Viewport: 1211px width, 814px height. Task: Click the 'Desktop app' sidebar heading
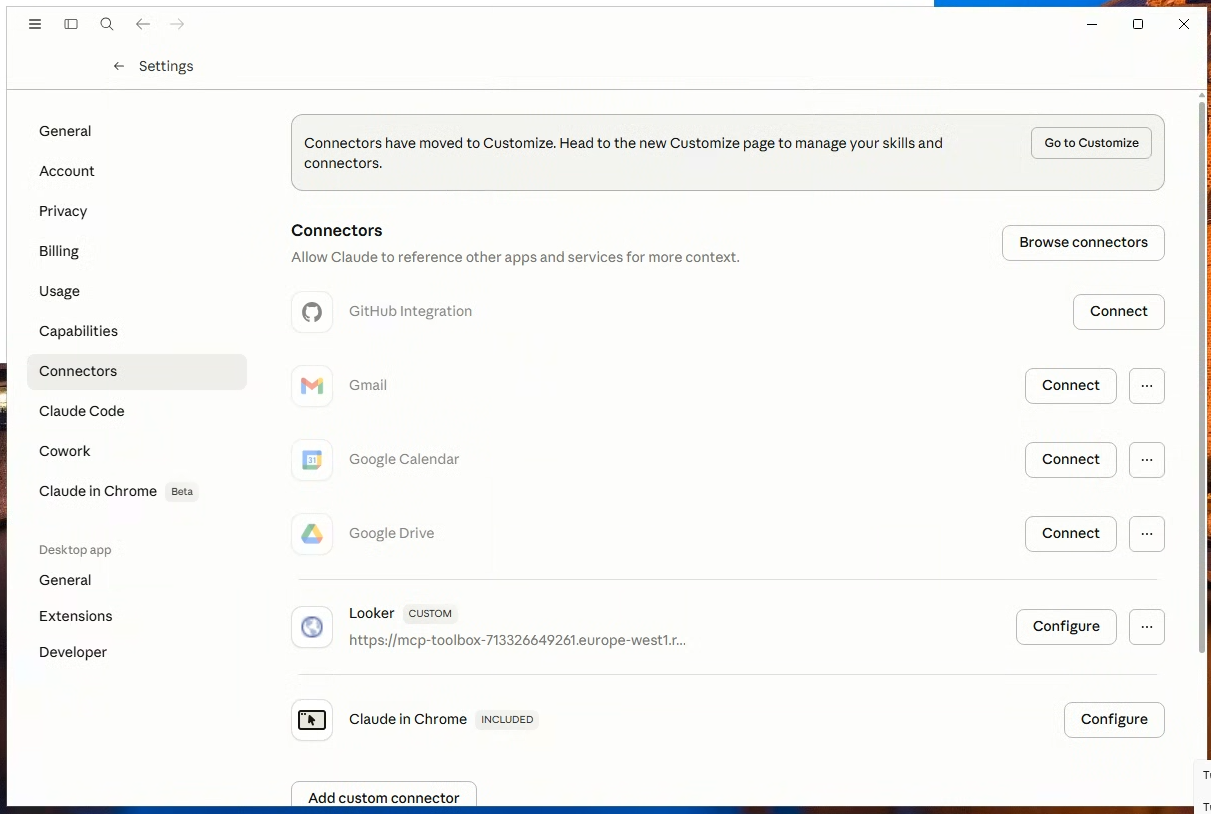tap(75, 550)
